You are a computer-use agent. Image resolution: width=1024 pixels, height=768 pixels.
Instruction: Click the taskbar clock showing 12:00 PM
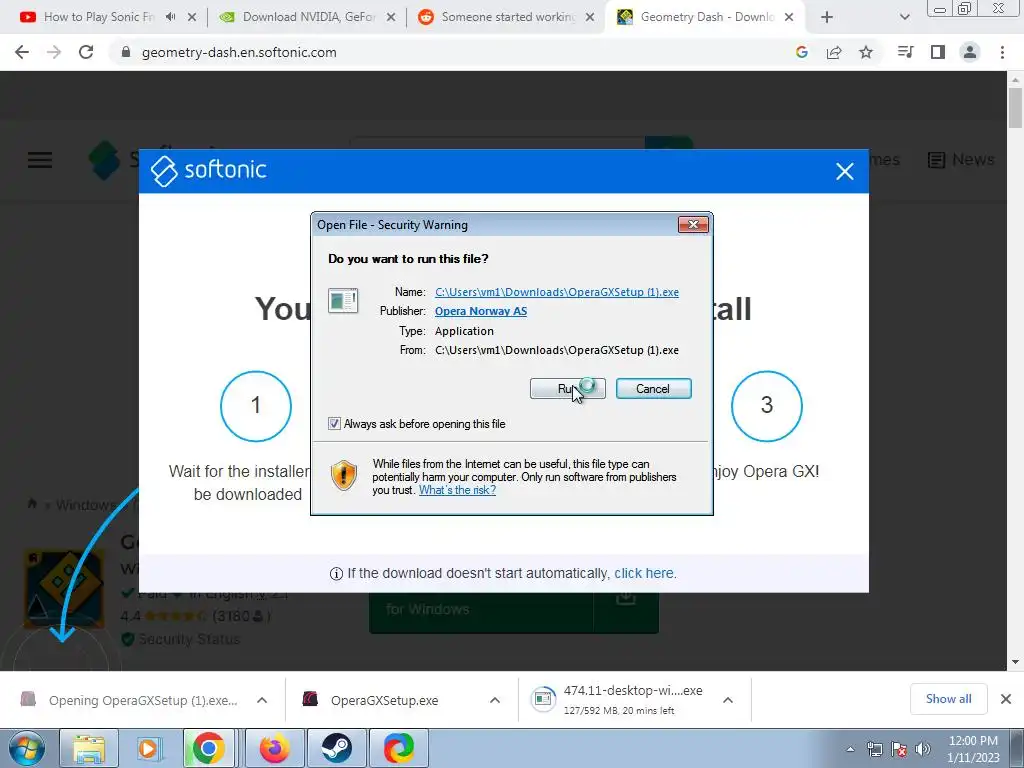point(973,748)
